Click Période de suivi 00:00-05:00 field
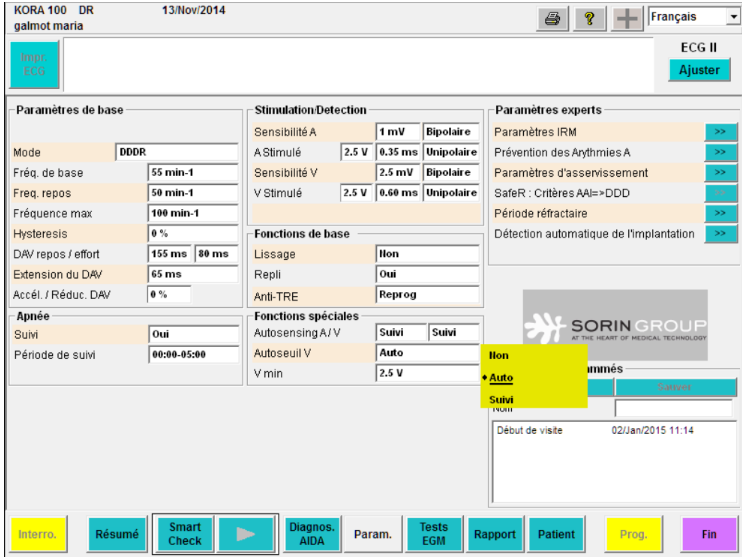 pyautogui.click(x=194, y=355)
